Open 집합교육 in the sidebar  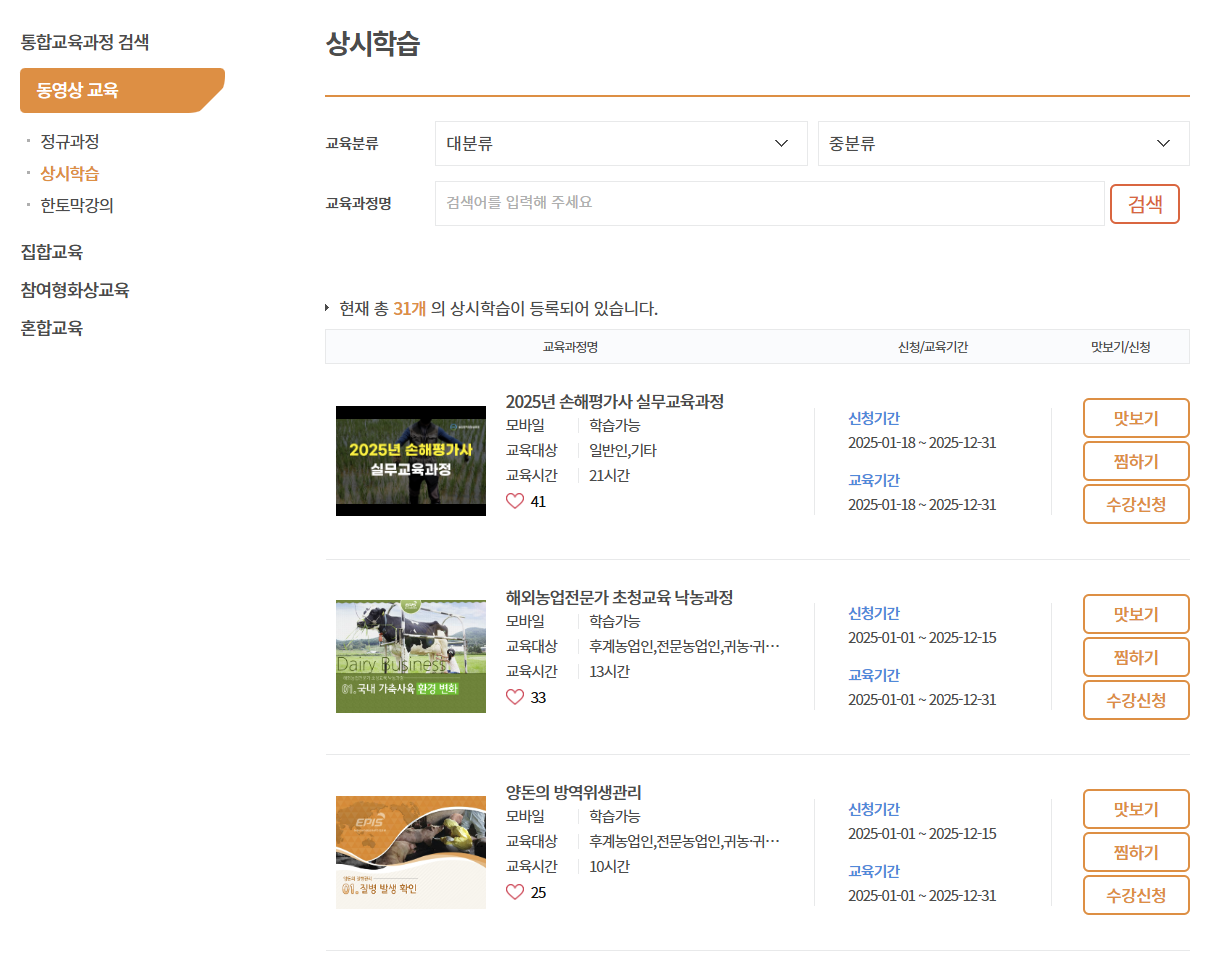pos(52,252)
